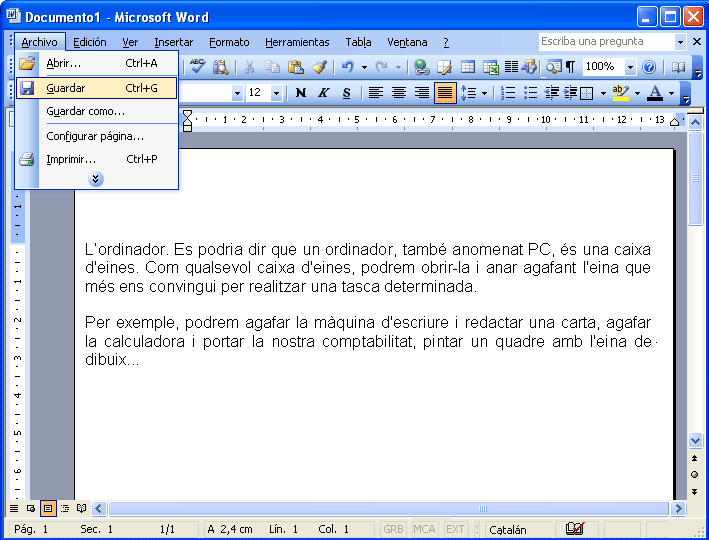Decrease indent with the outdent icon
Viewport: 709px width, 540px height.
[x=552, y=93]
